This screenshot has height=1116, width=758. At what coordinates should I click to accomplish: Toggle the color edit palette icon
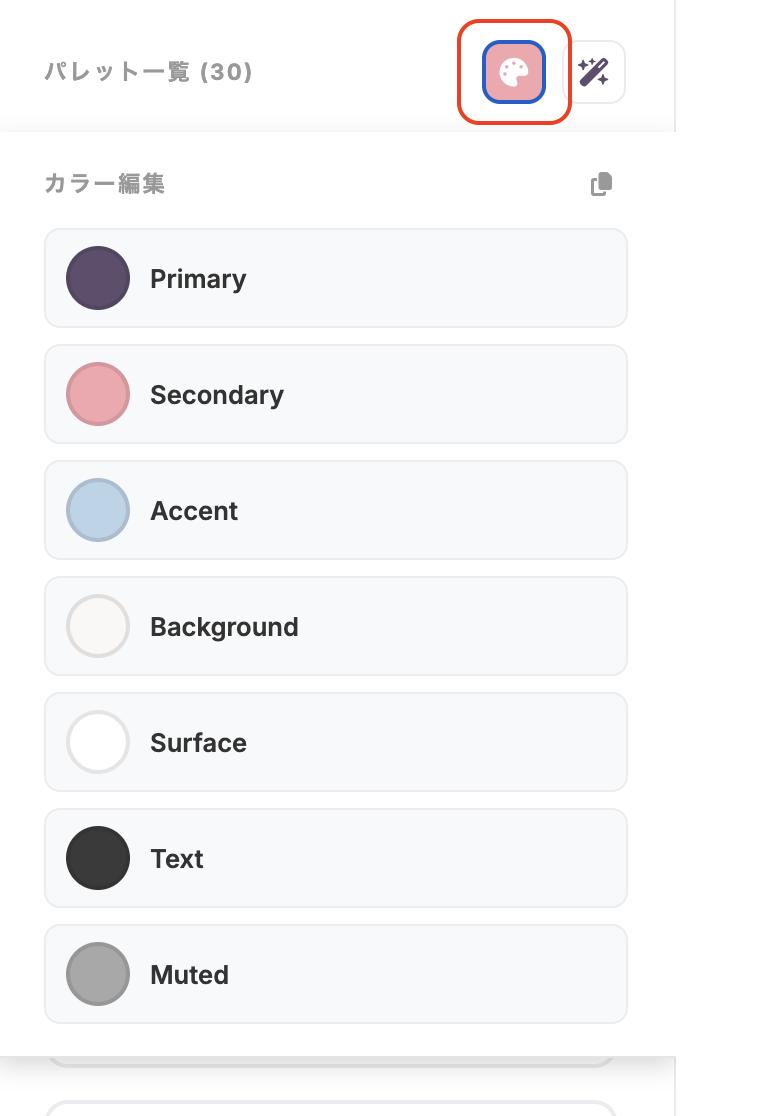click(513, 72)
